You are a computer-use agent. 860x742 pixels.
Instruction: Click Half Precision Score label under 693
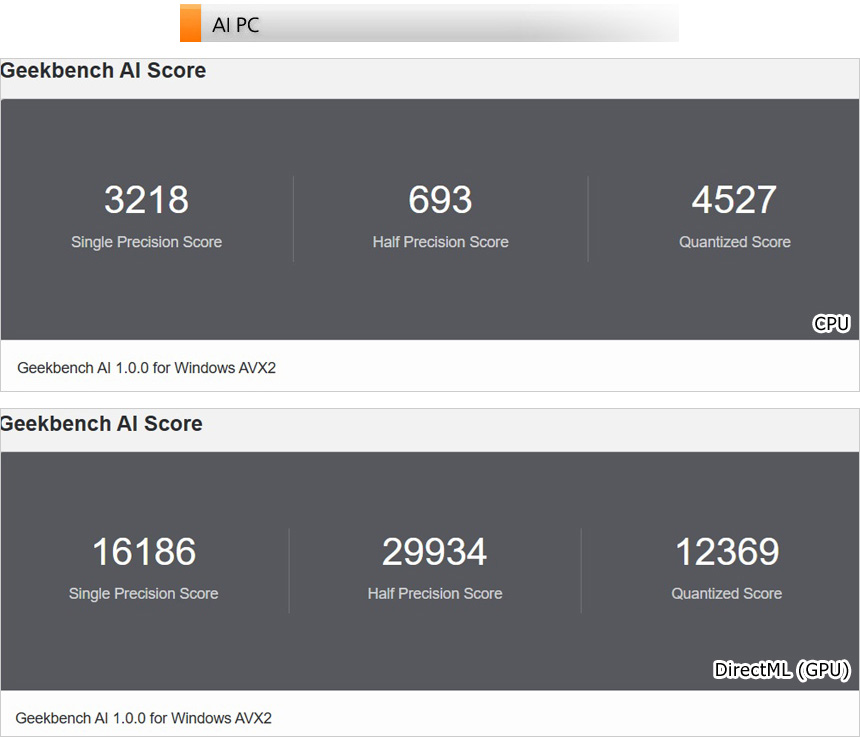[x=440, y=242]
